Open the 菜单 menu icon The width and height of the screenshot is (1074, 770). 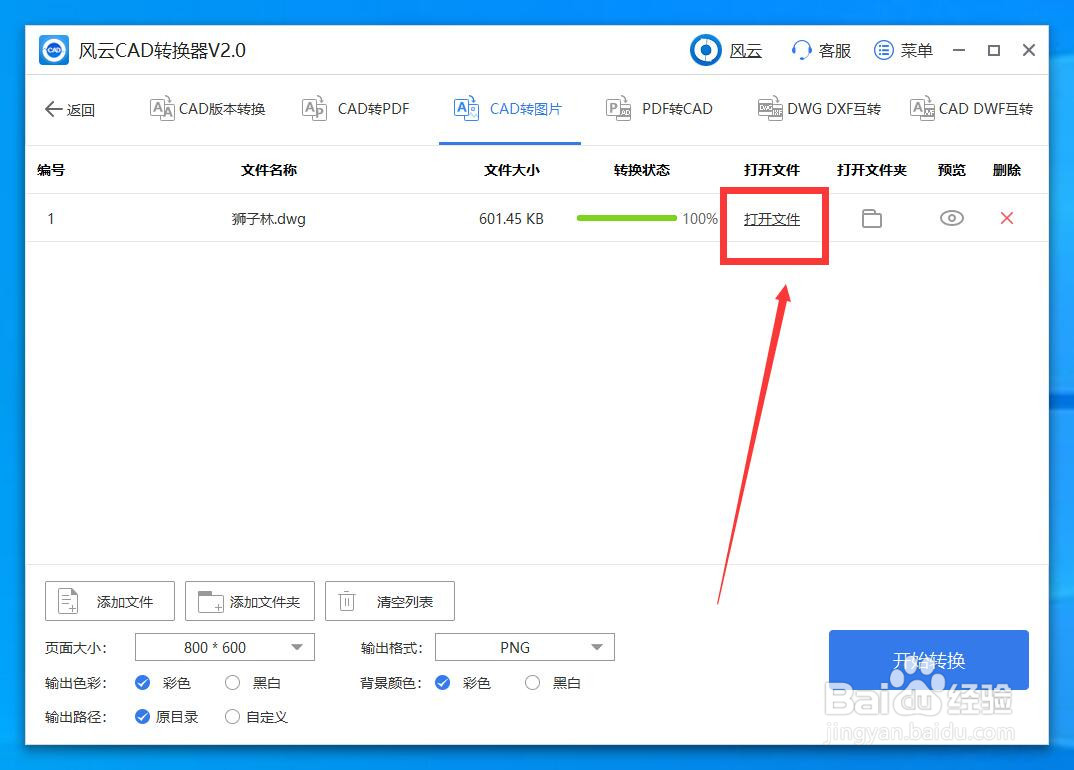884,50
